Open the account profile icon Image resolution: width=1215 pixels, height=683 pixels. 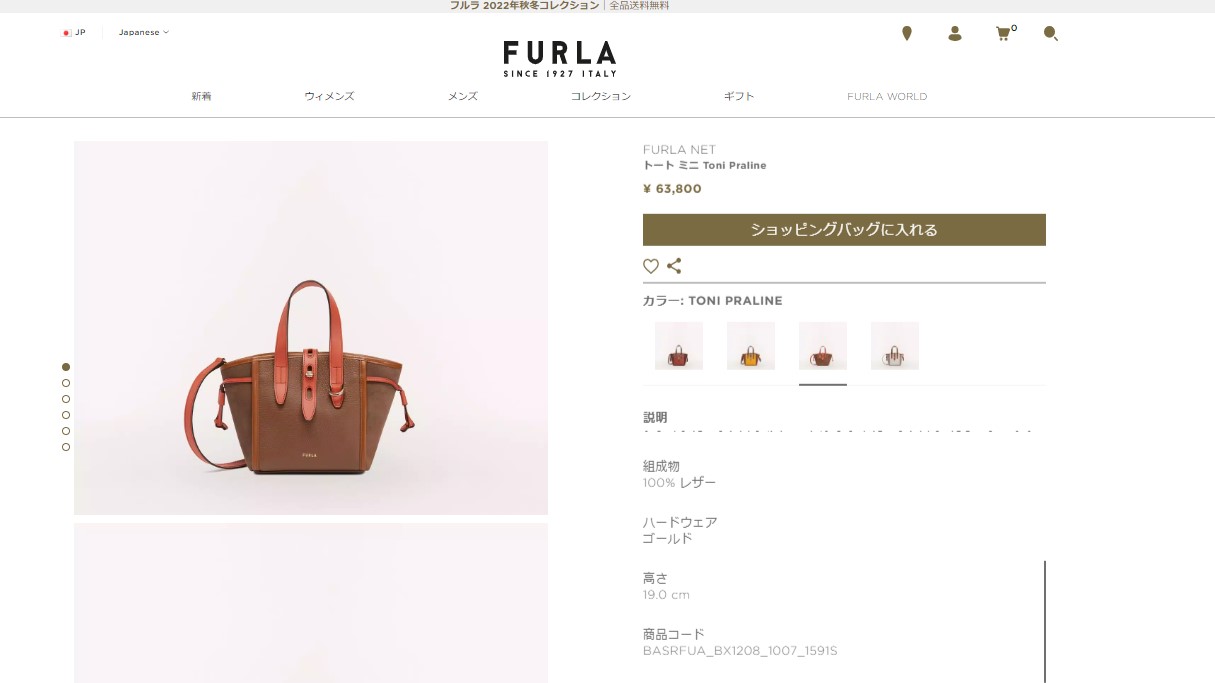(x=955, y=34)
